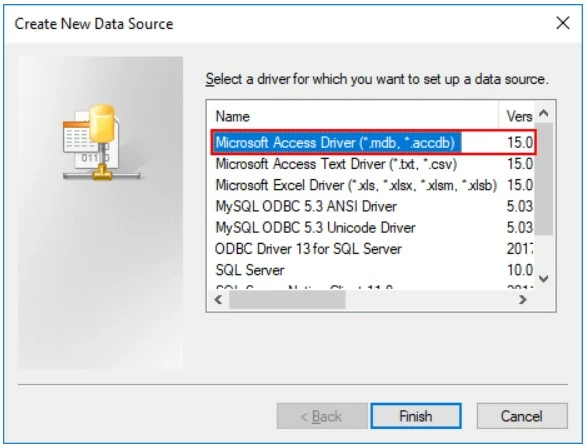
Task: Click the Finish button
Action: click(x=416, y=416)
